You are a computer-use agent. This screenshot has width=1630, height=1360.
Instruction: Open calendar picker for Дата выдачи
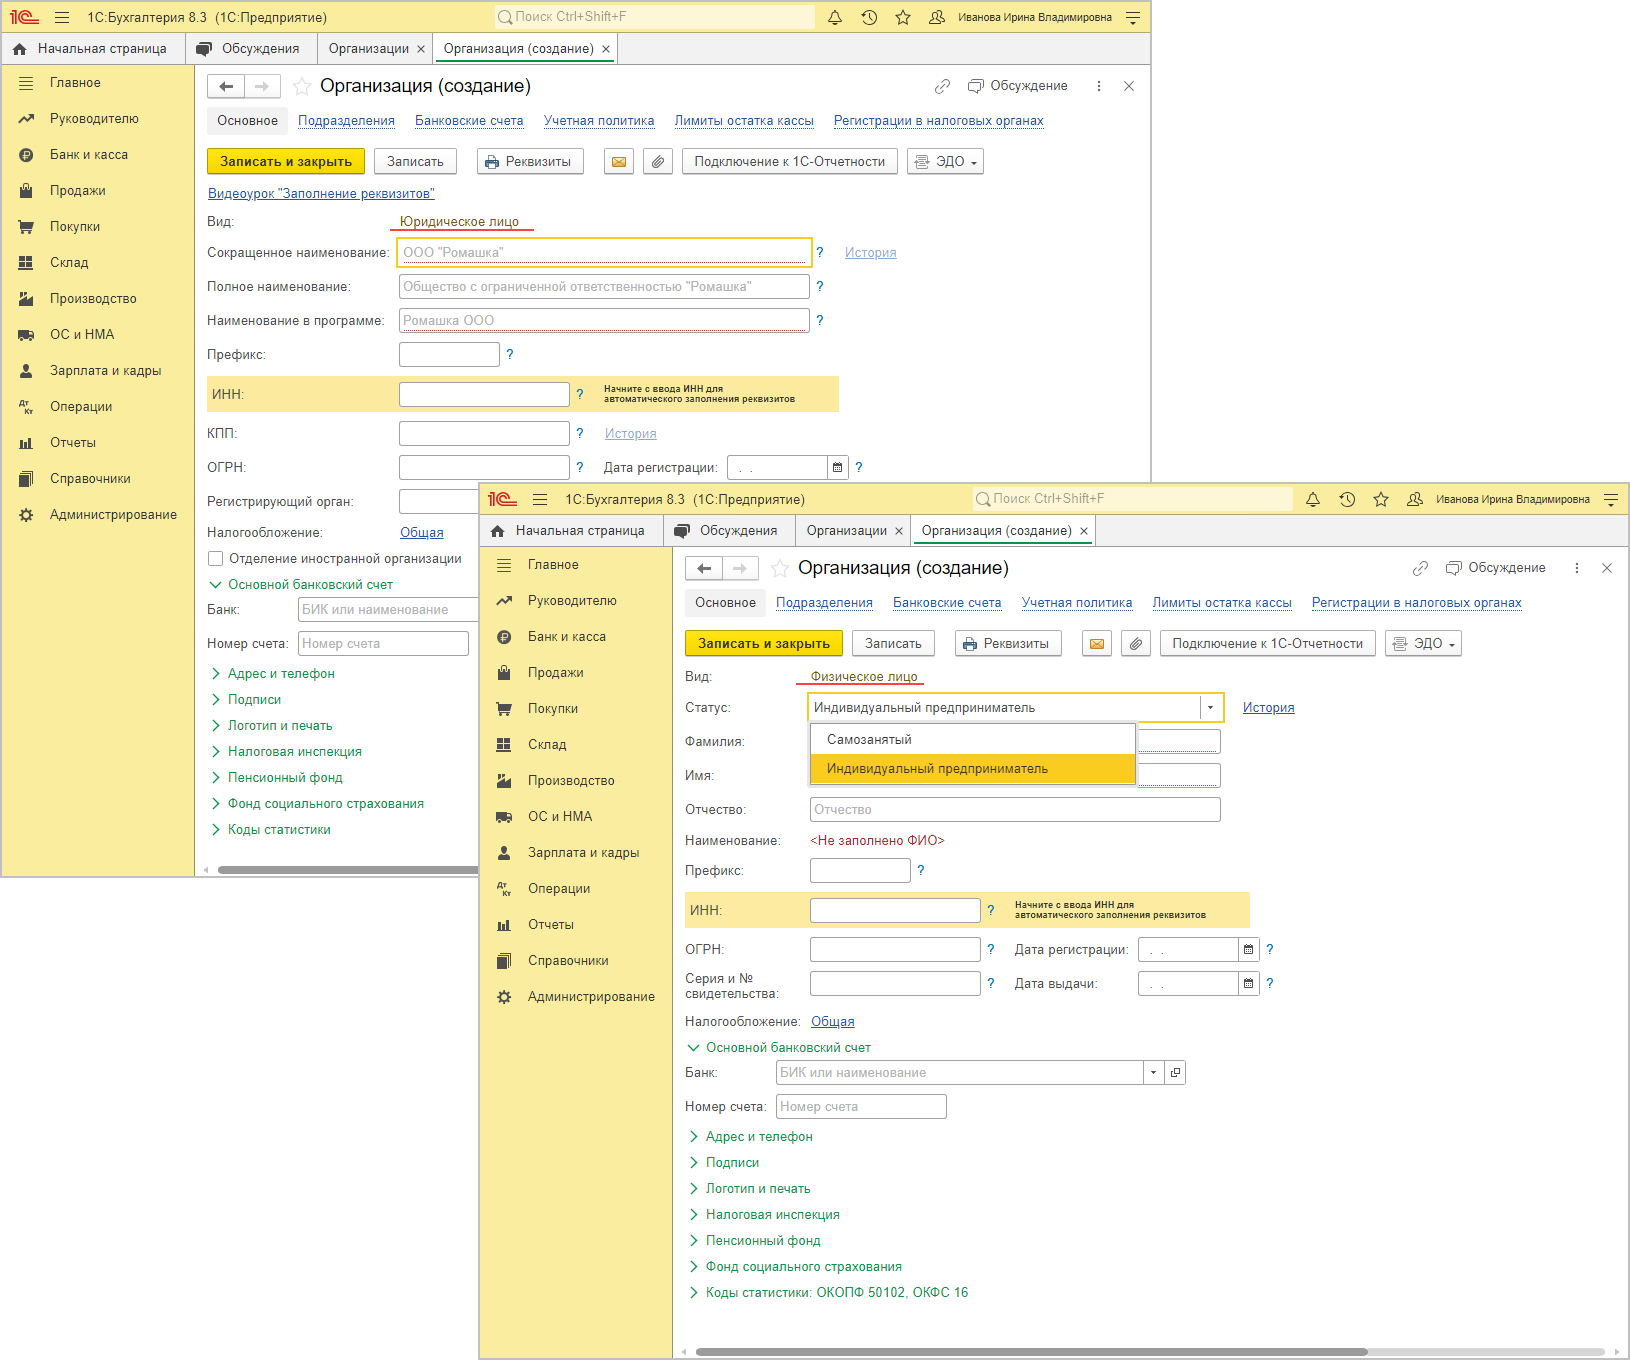tap(1248, 983)
